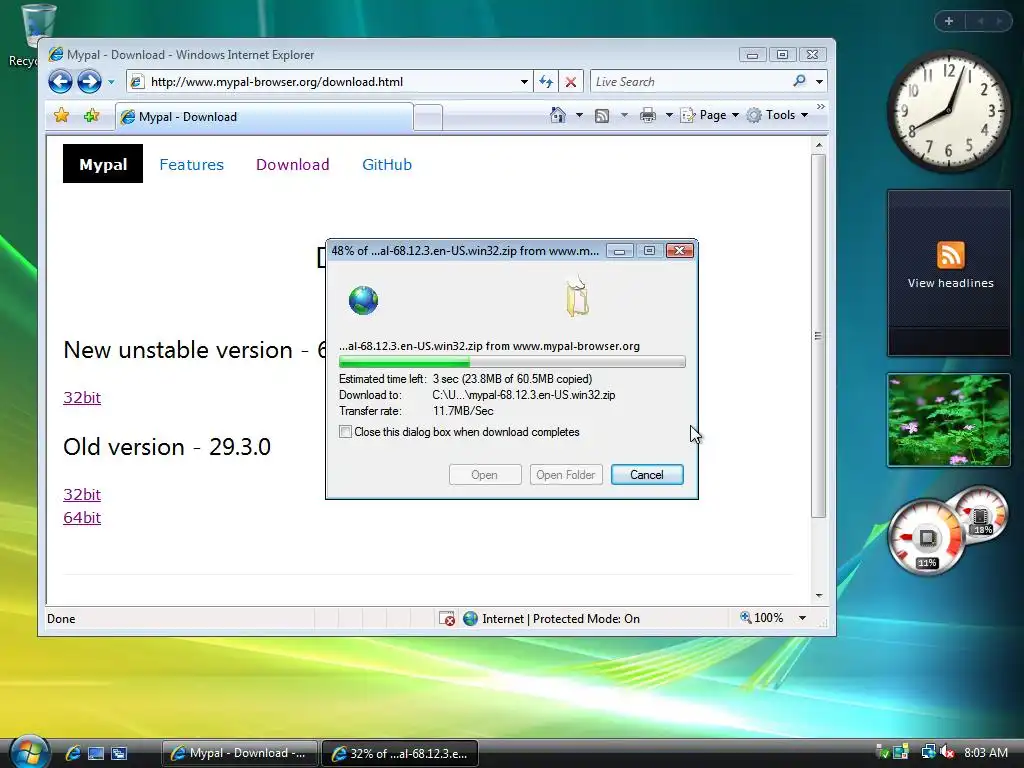The width and height of the screenshot is (1024, 768).
Task: Show more toolbar commands chevron
Action: coord(821,106)
